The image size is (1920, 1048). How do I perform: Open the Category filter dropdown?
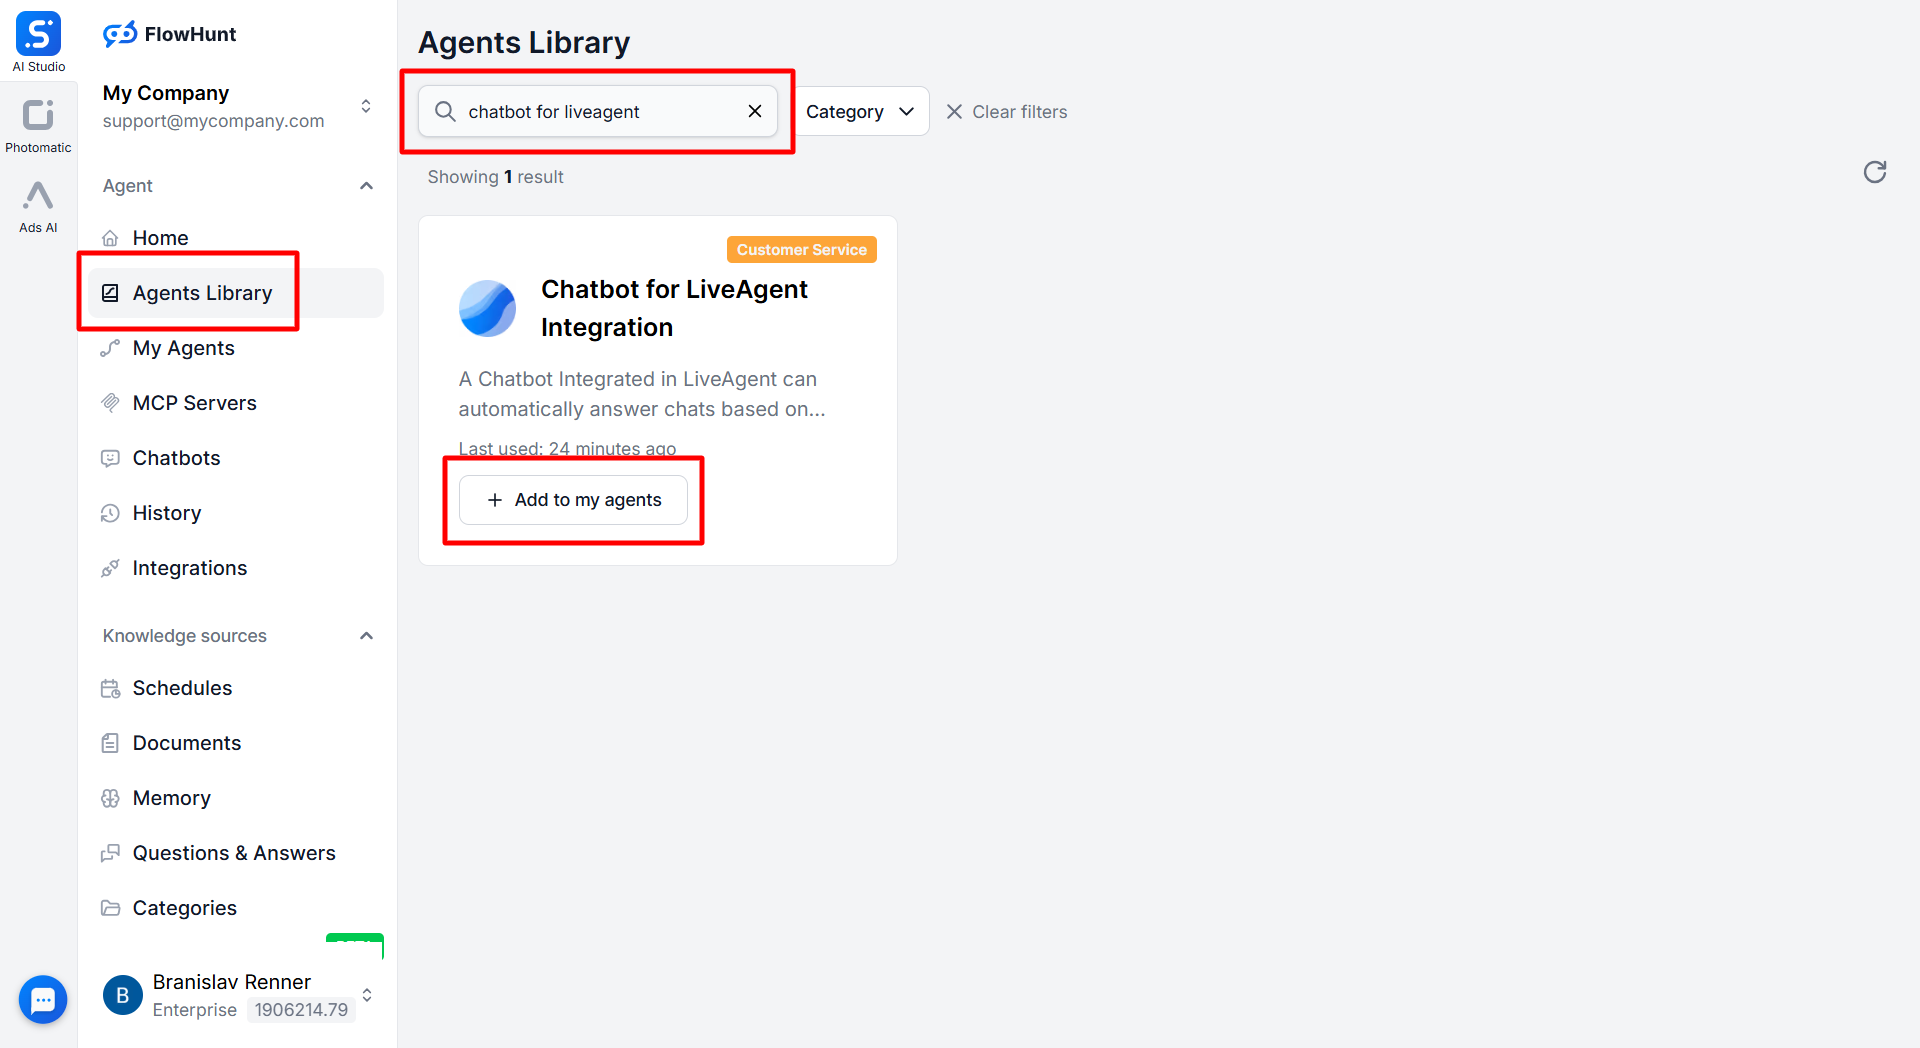pyautogui.click(x=860, y=111)
